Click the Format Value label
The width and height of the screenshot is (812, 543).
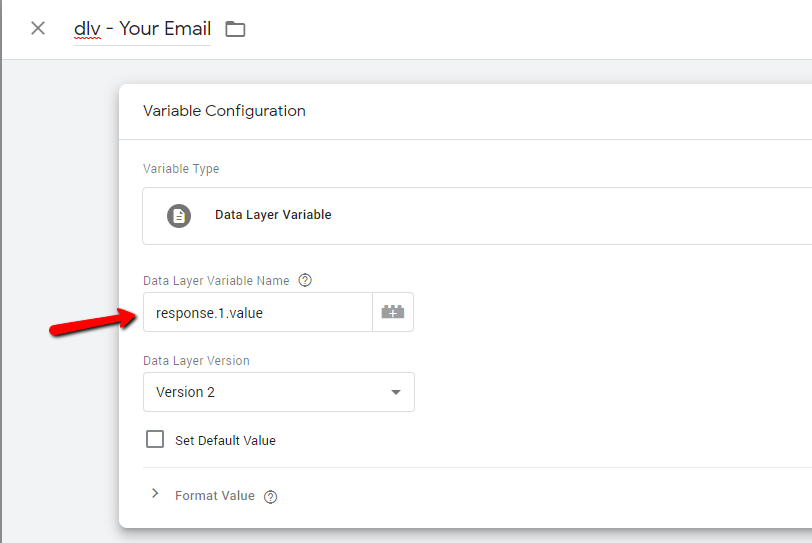tap(215, 496)
